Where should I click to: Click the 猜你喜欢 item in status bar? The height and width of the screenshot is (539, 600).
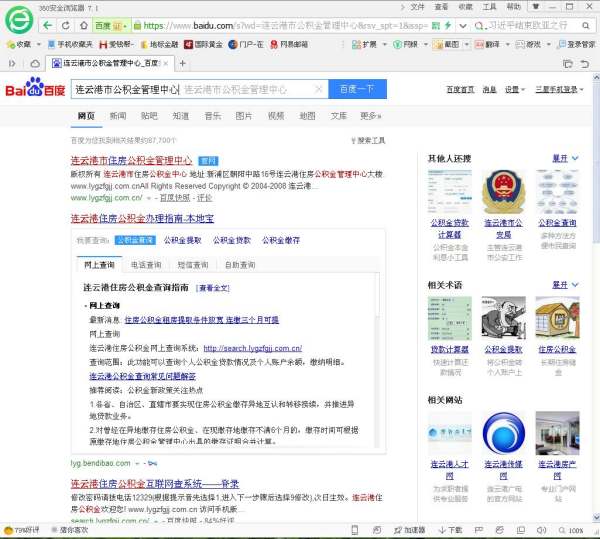pyautogui.click(x=70, y=530)
